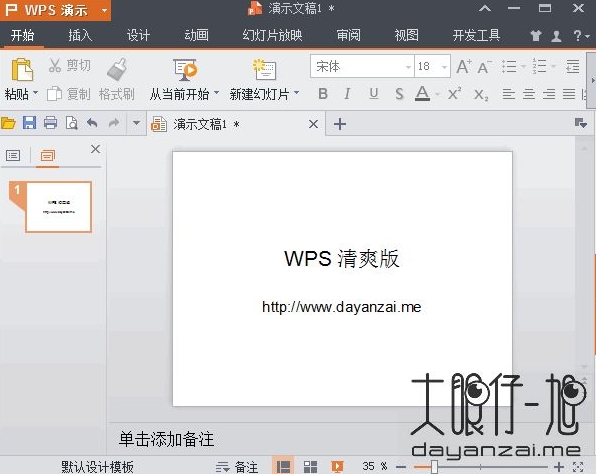The height and width of the screenshot is (474, 596).
Task: Apply subscript X₂ formatting
Action: [x=481, y=94]
